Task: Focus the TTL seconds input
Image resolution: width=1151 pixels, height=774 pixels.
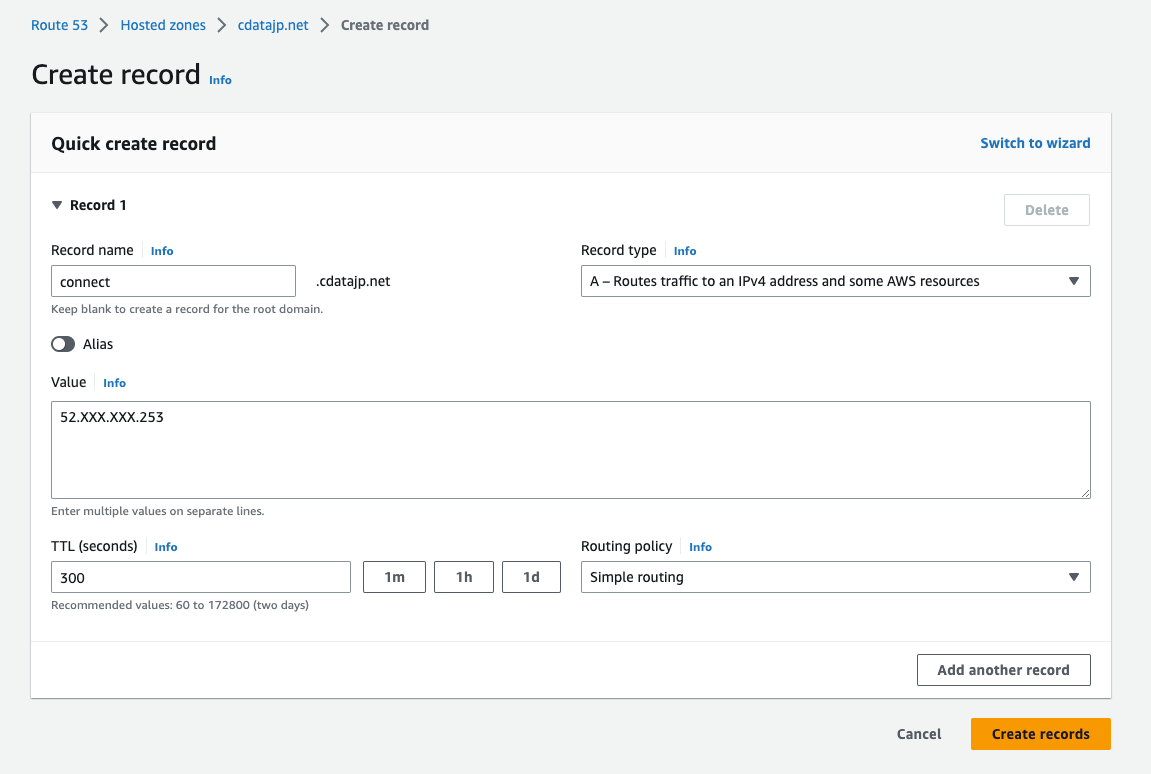Action: click(201, 577)
